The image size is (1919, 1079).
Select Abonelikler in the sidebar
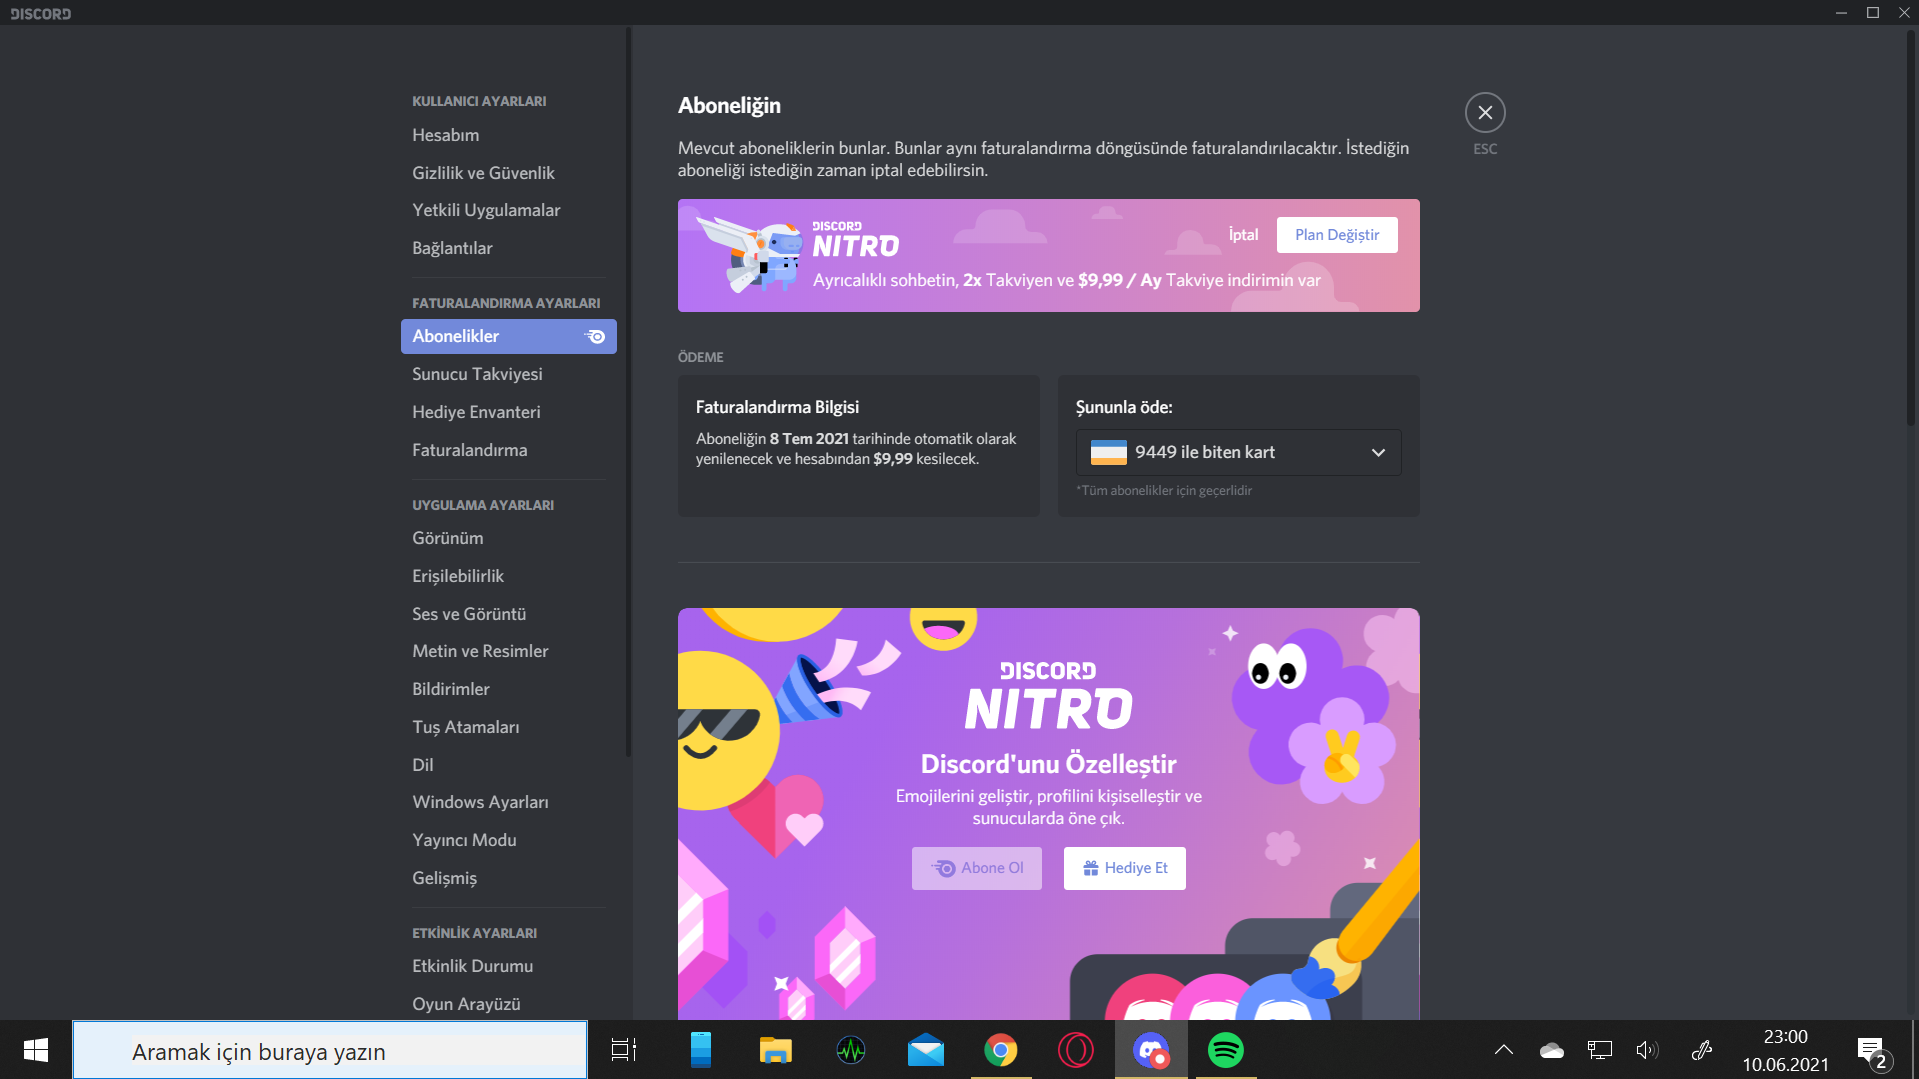click(508, 336)
